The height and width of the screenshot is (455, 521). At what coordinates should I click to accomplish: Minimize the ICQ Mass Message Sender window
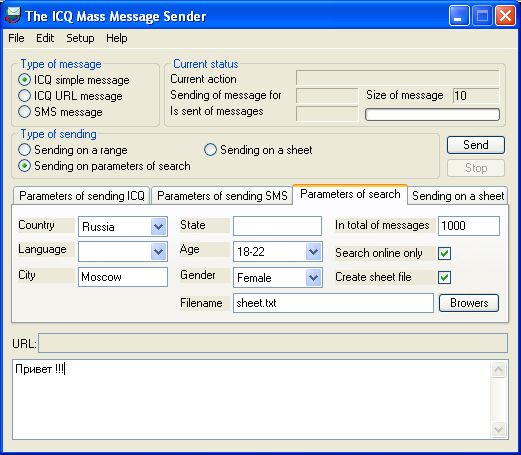[x=459, y=16]
